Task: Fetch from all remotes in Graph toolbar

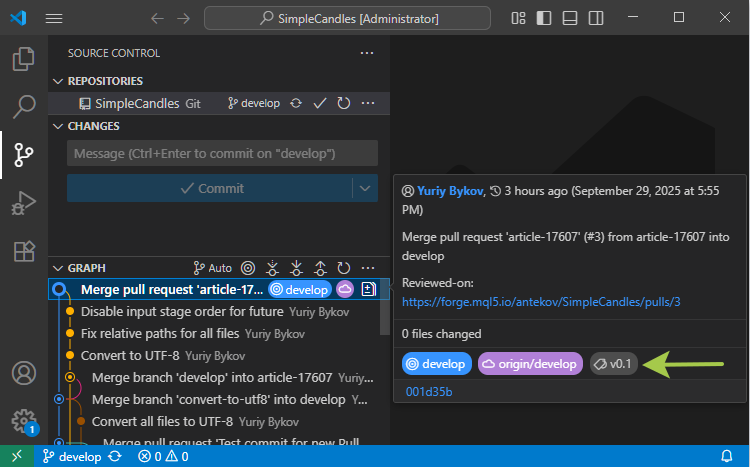Action: 272,268
